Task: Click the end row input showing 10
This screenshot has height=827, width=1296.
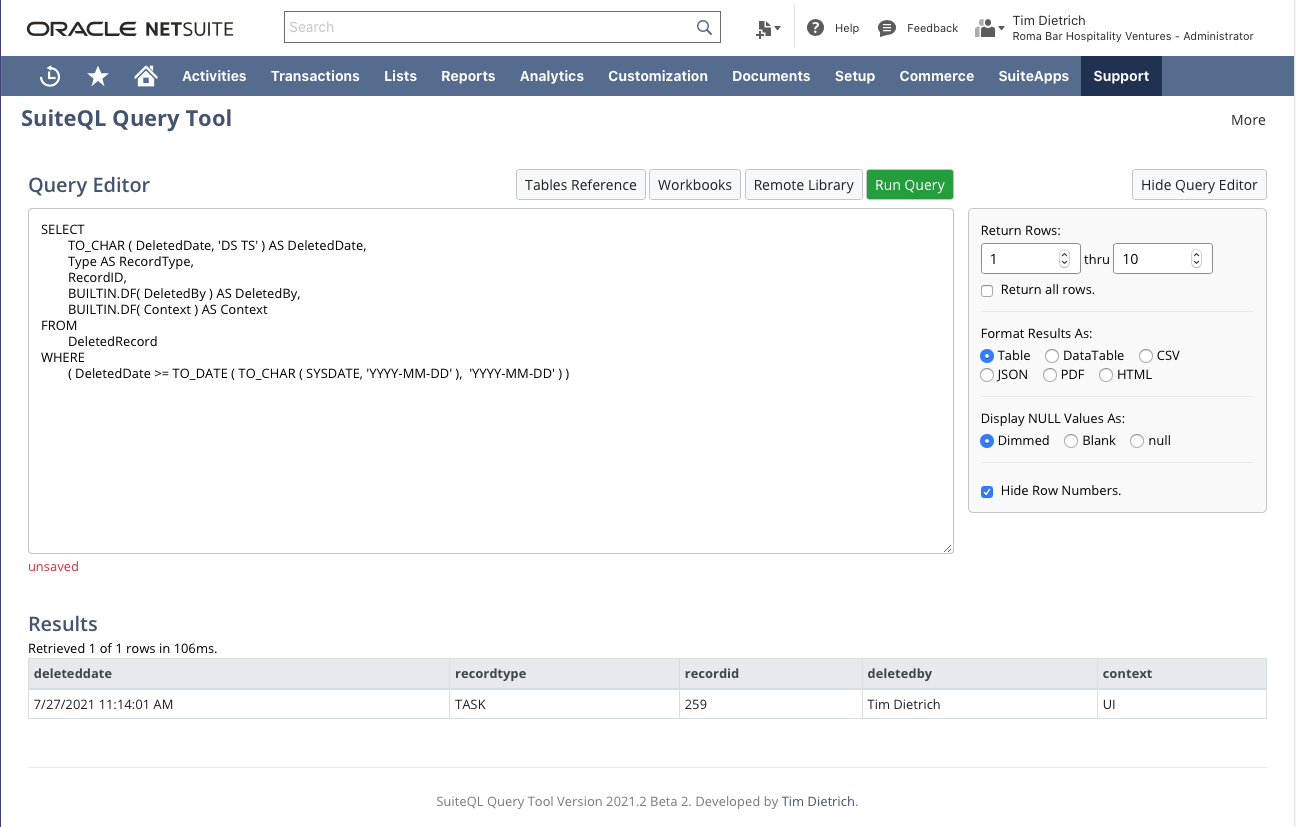Action: tap(1162, 259)
